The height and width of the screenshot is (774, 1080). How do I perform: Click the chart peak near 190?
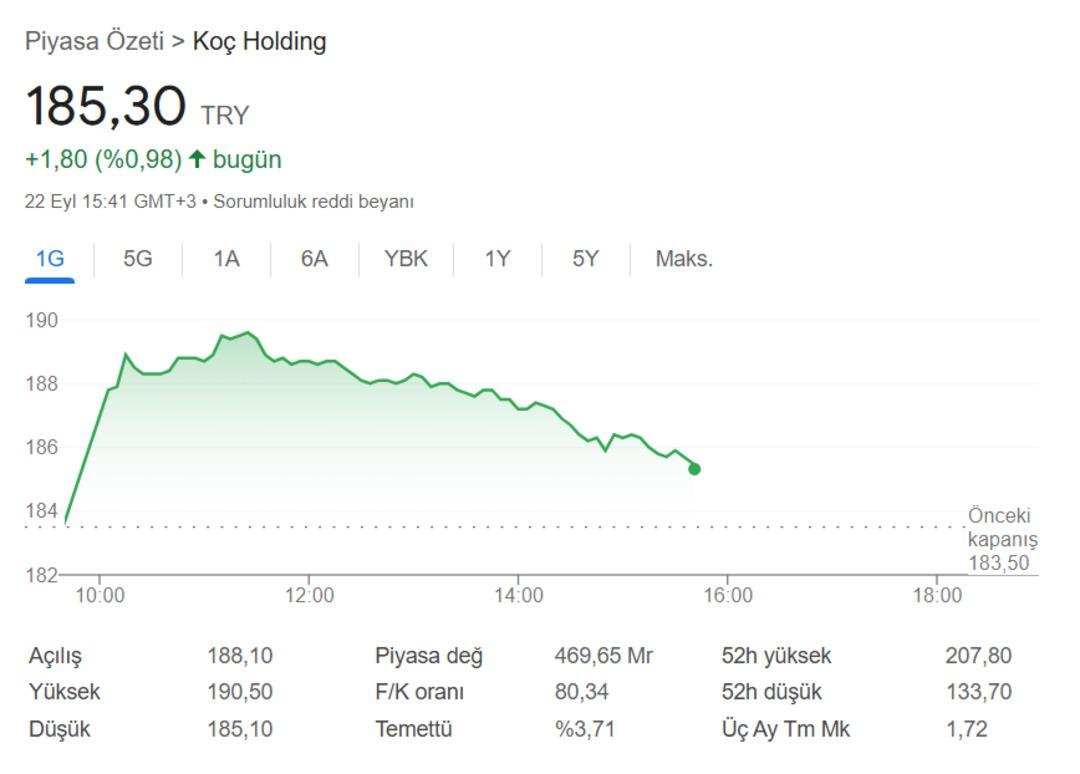[x=248, y=333]
